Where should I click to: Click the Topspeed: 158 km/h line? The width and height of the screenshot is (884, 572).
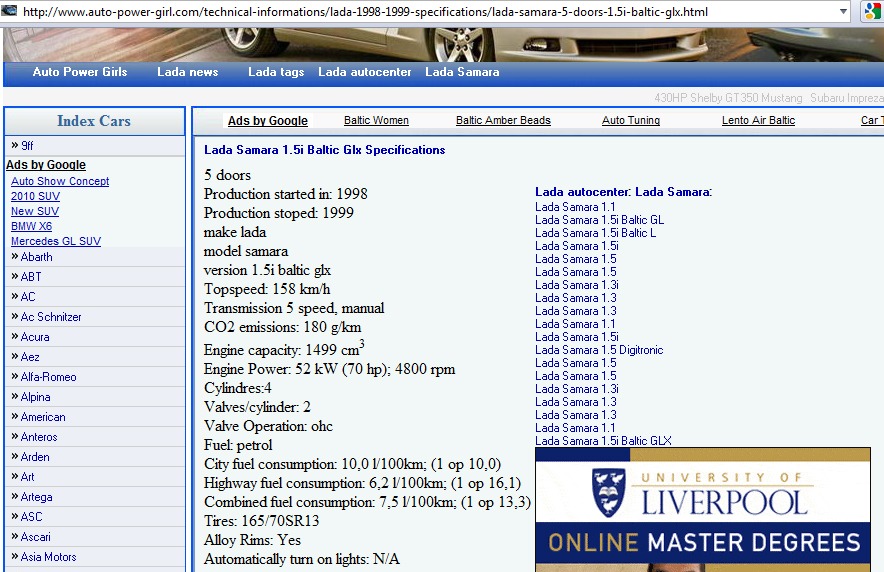click(267, 289)
